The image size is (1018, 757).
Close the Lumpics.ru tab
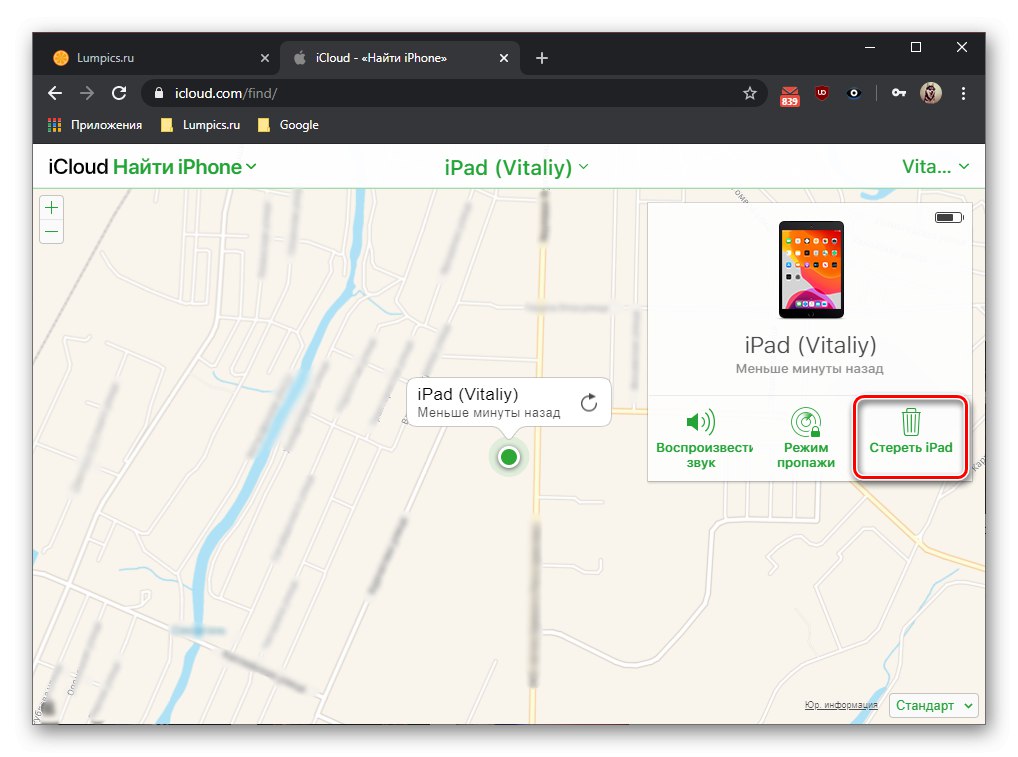265,58
